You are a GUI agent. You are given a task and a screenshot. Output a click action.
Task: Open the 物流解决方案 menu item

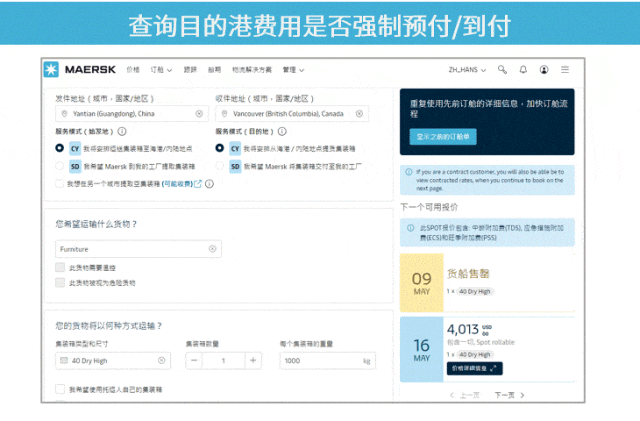coord(252,70)
